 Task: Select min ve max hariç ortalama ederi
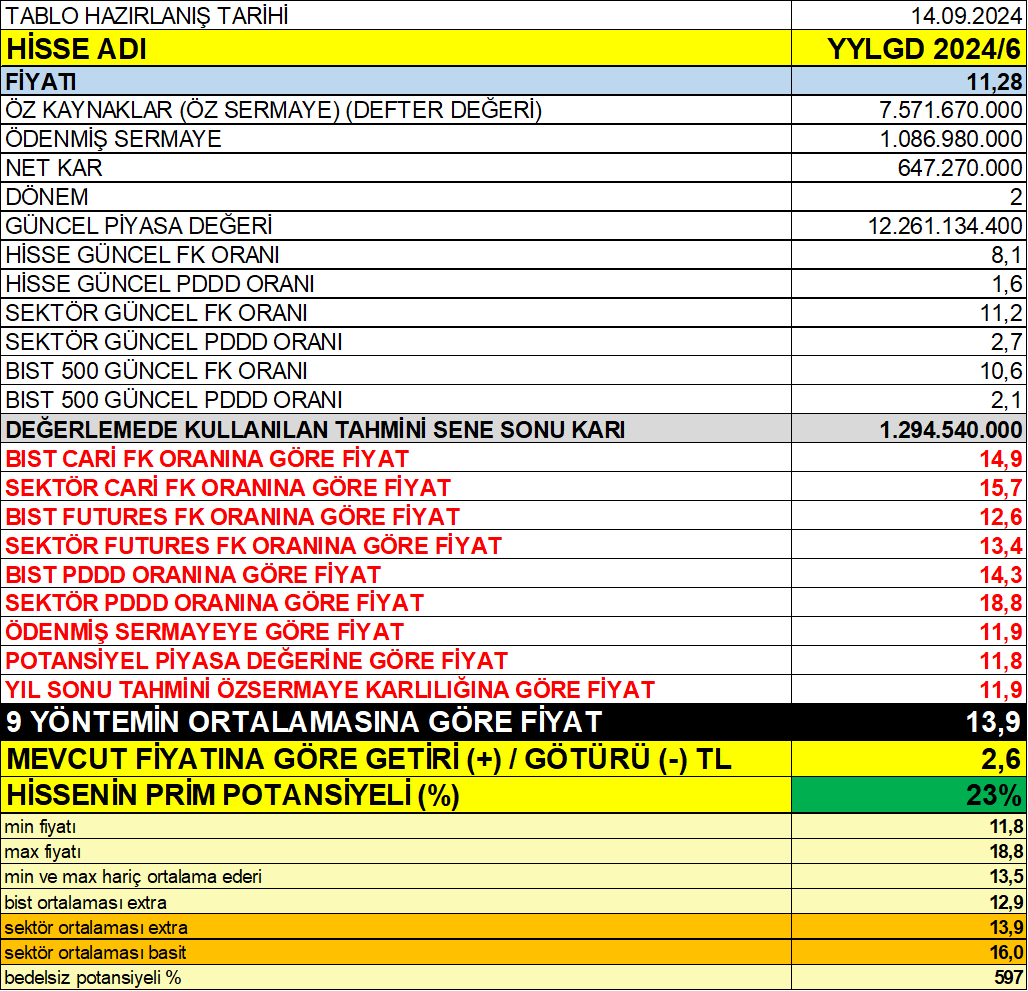(x=133, y=877)
